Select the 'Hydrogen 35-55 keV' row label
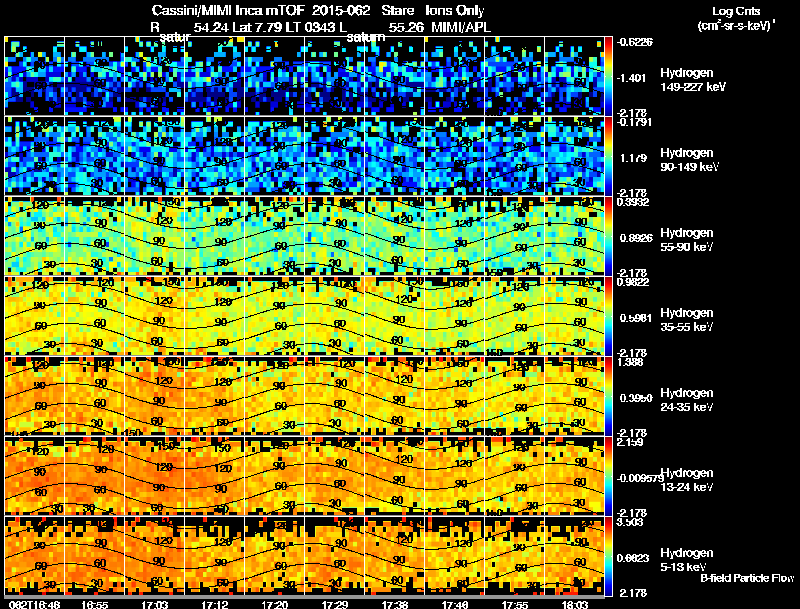 pos(687,320)
